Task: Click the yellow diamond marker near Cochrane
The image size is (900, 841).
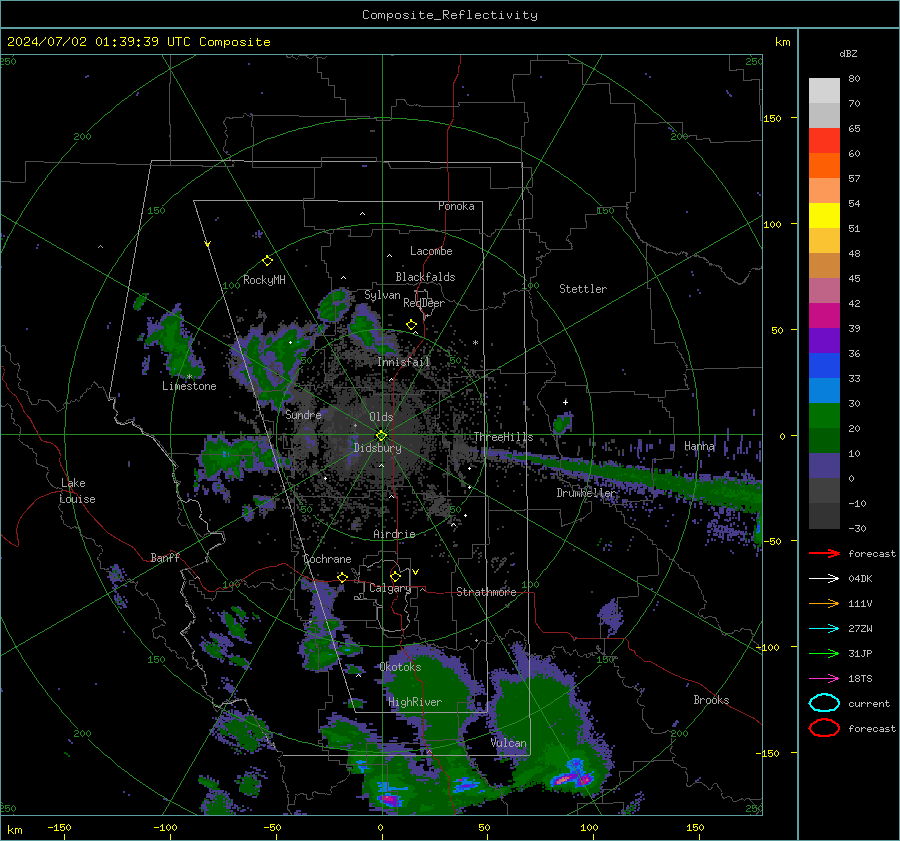Action: [x=343, y=577]
